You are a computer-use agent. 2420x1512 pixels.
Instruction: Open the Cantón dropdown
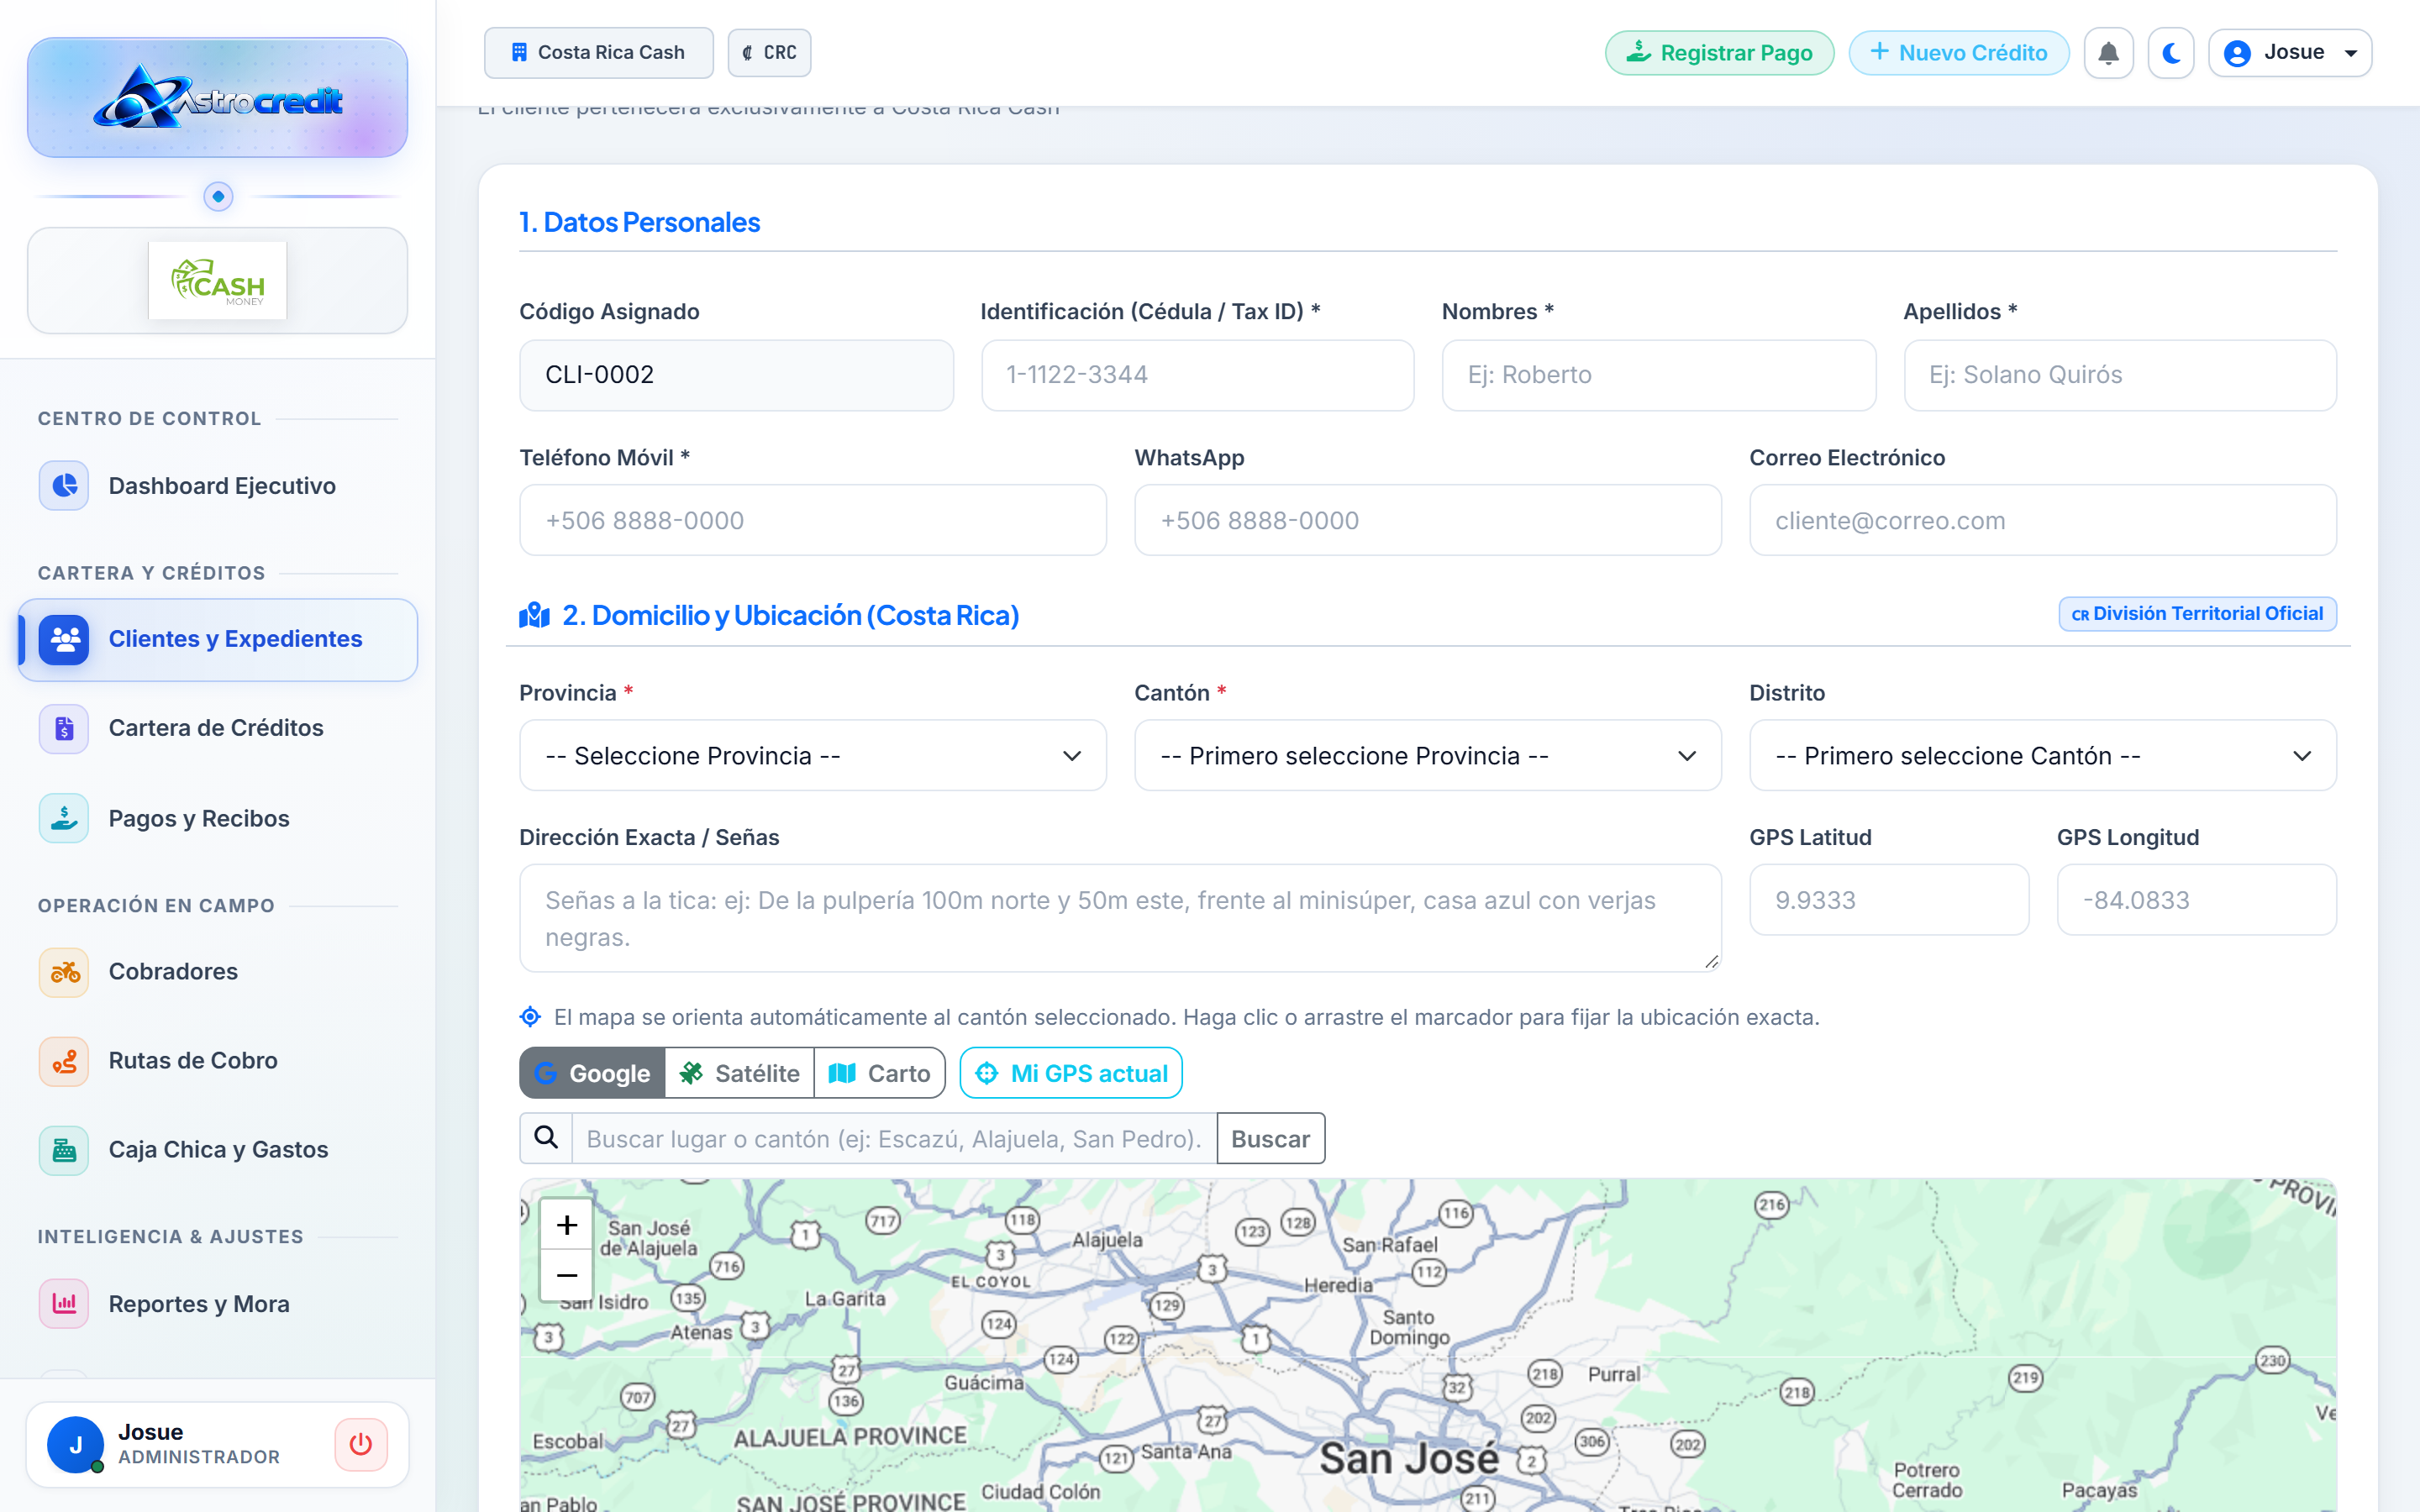click(x=1428, y=756)
